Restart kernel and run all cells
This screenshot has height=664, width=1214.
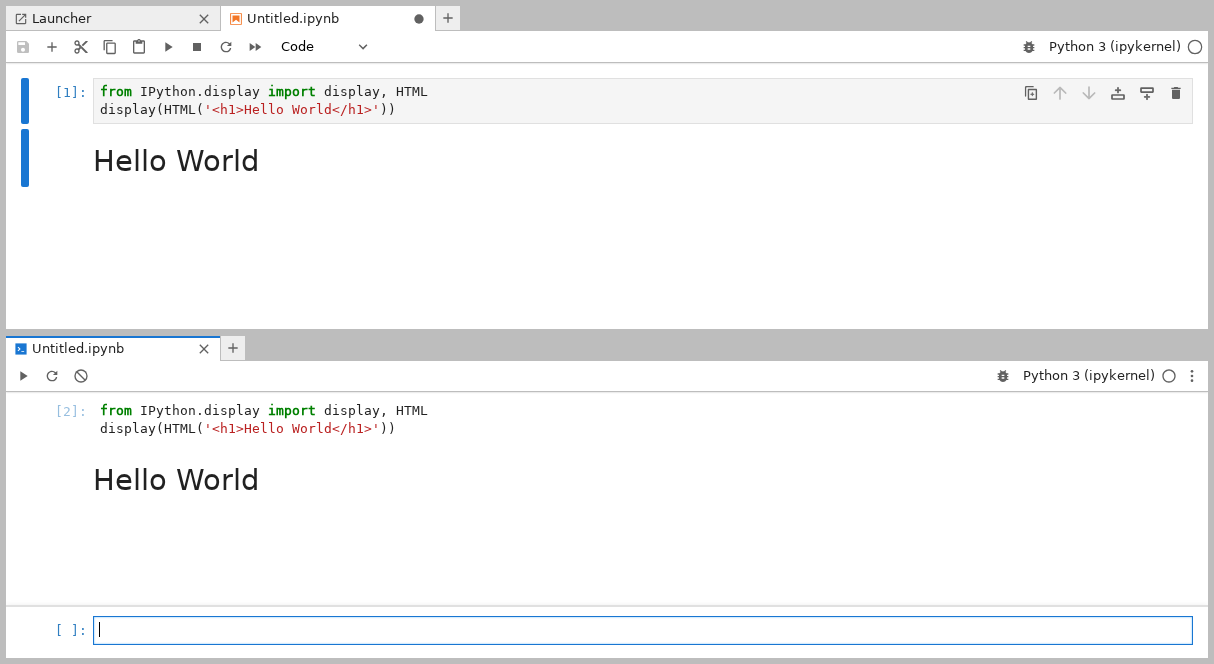click(255, 47)
